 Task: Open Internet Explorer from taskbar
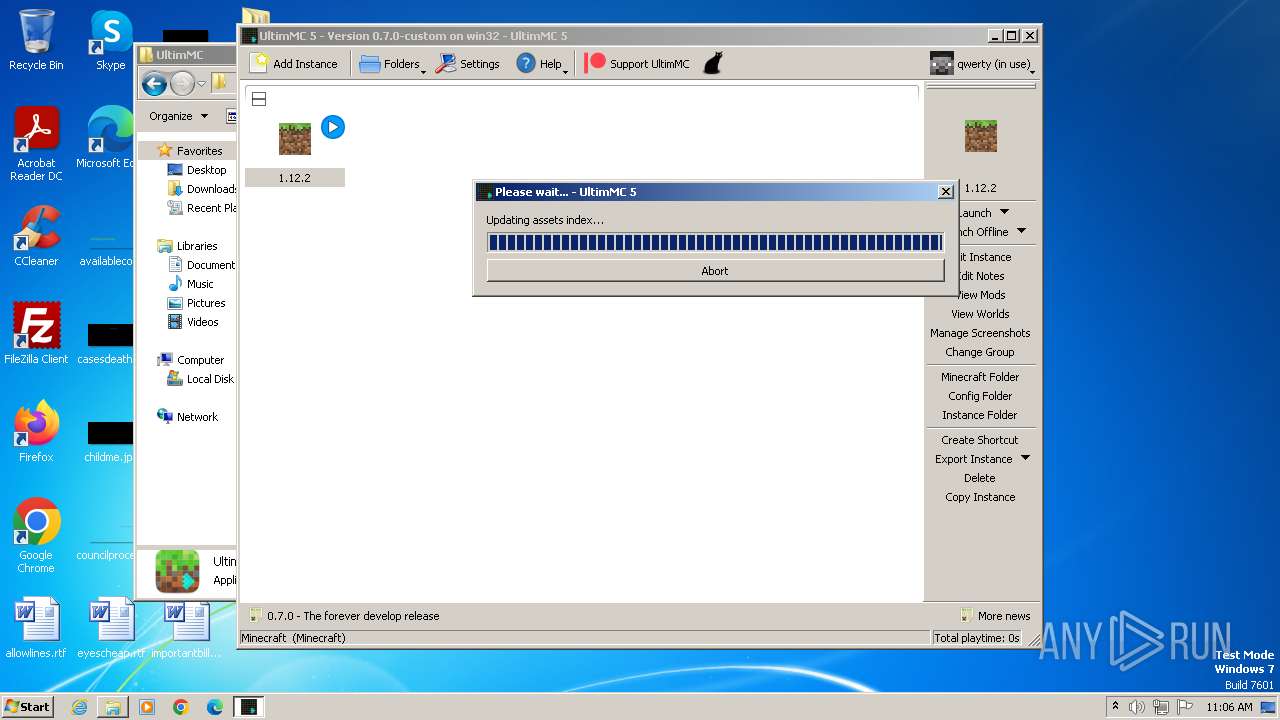pos(79,707)
